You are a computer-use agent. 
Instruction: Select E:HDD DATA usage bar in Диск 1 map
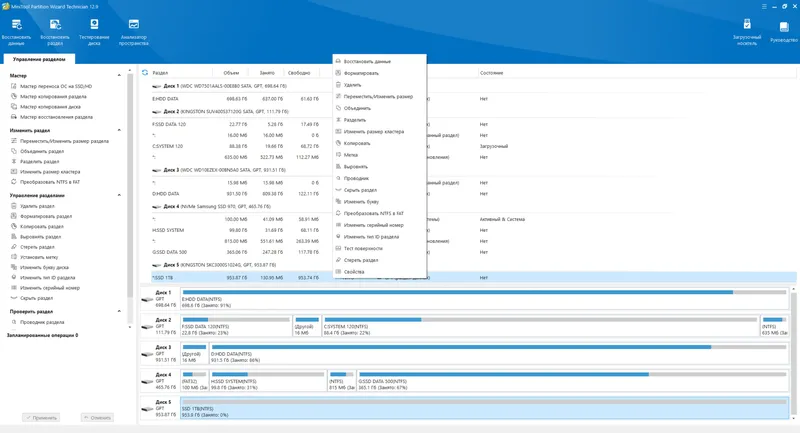484,292
